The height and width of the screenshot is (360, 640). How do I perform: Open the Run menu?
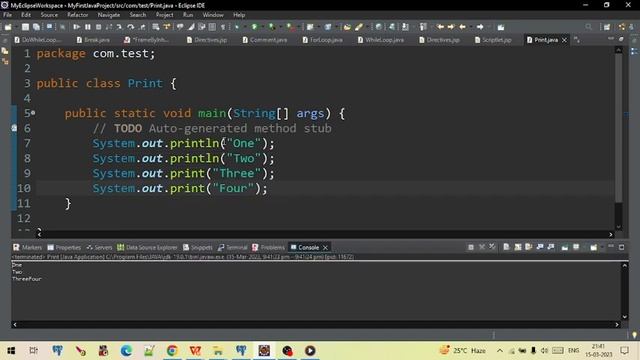click(x=188, y=15)
